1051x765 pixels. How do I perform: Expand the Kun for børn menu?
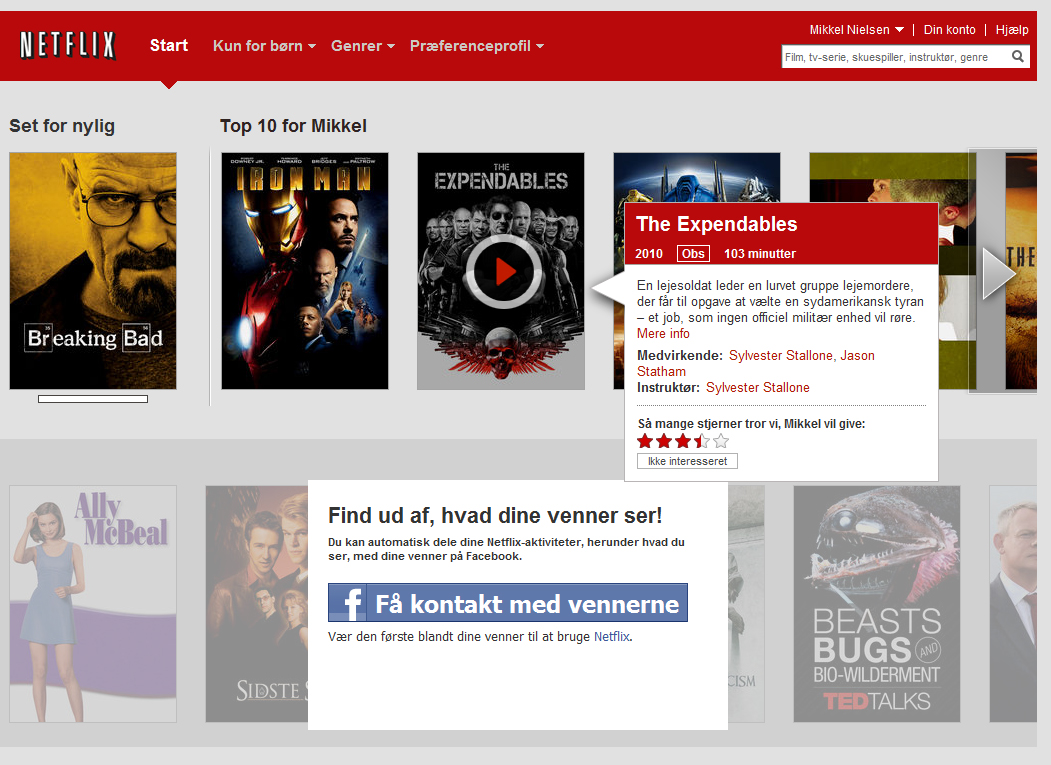[x=264, y=46]
